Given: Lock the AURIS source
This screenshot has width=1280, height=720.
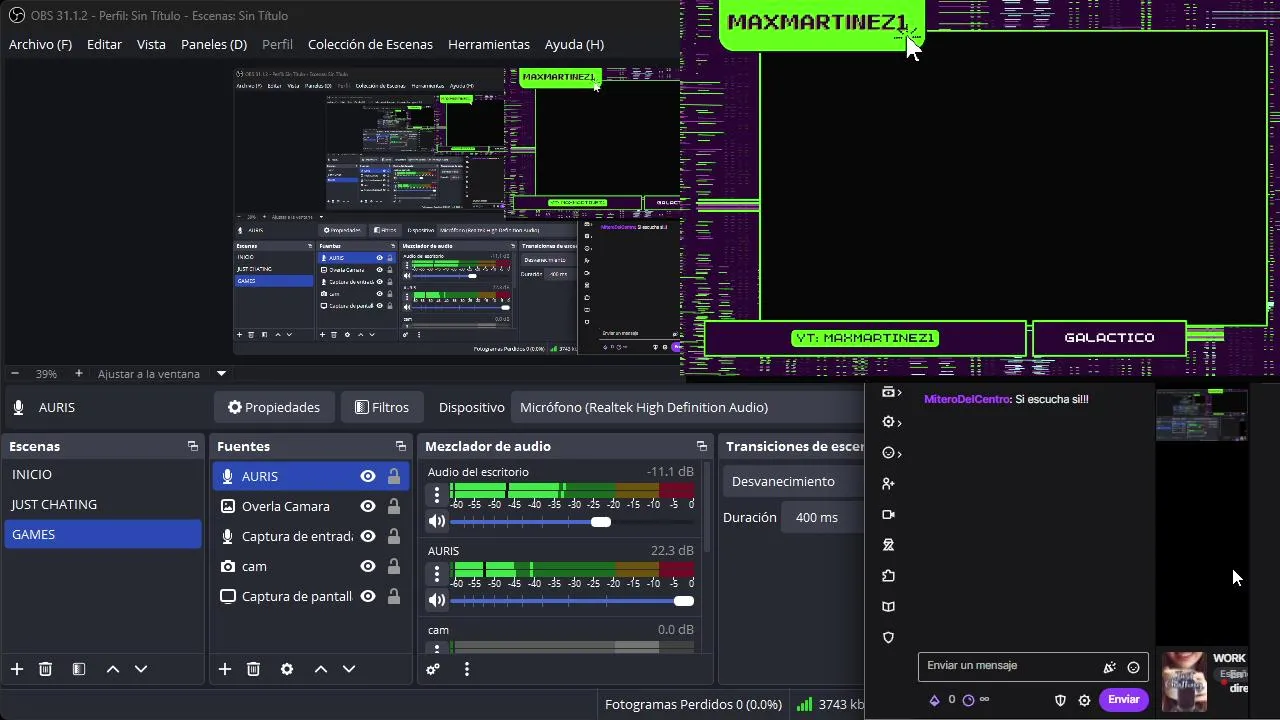Looking at the screenshot, I should (x=394, y=476).
